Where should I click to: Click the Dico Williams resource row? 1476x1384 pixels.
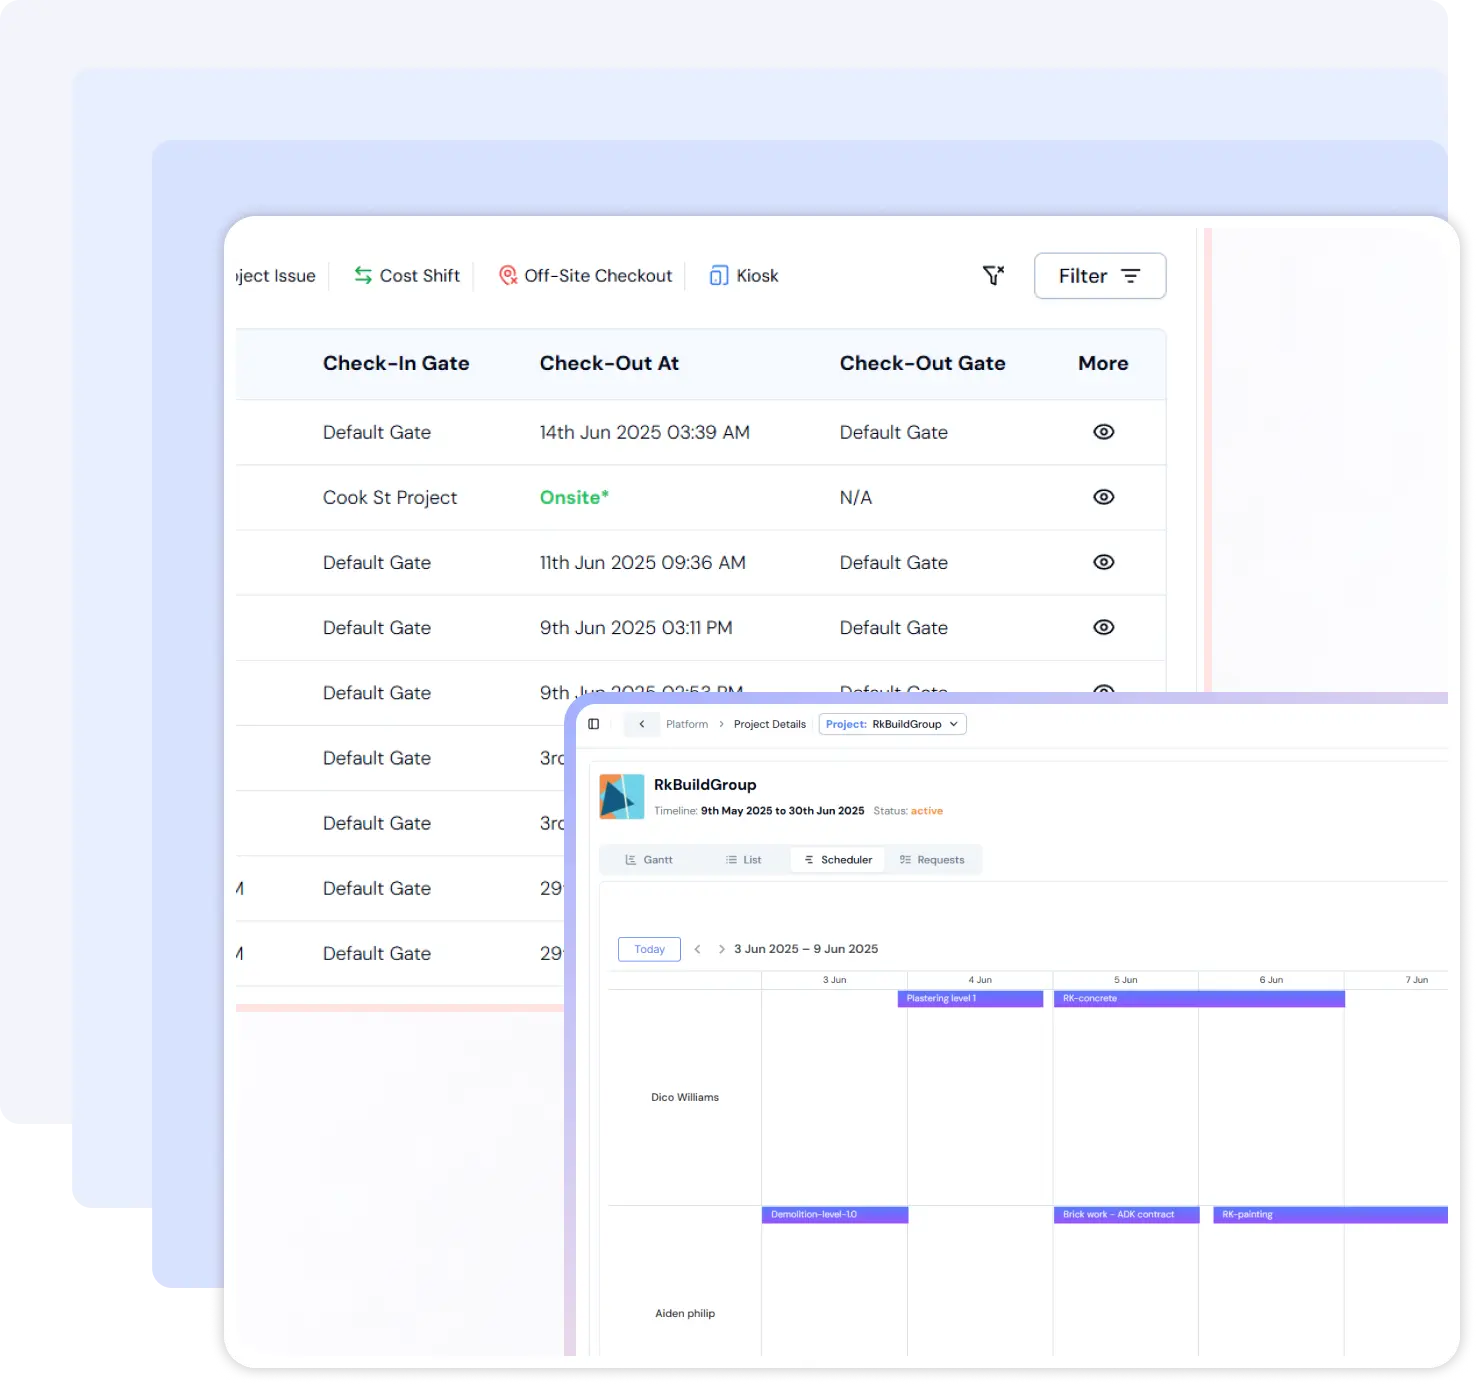(x=685, y=1097)
